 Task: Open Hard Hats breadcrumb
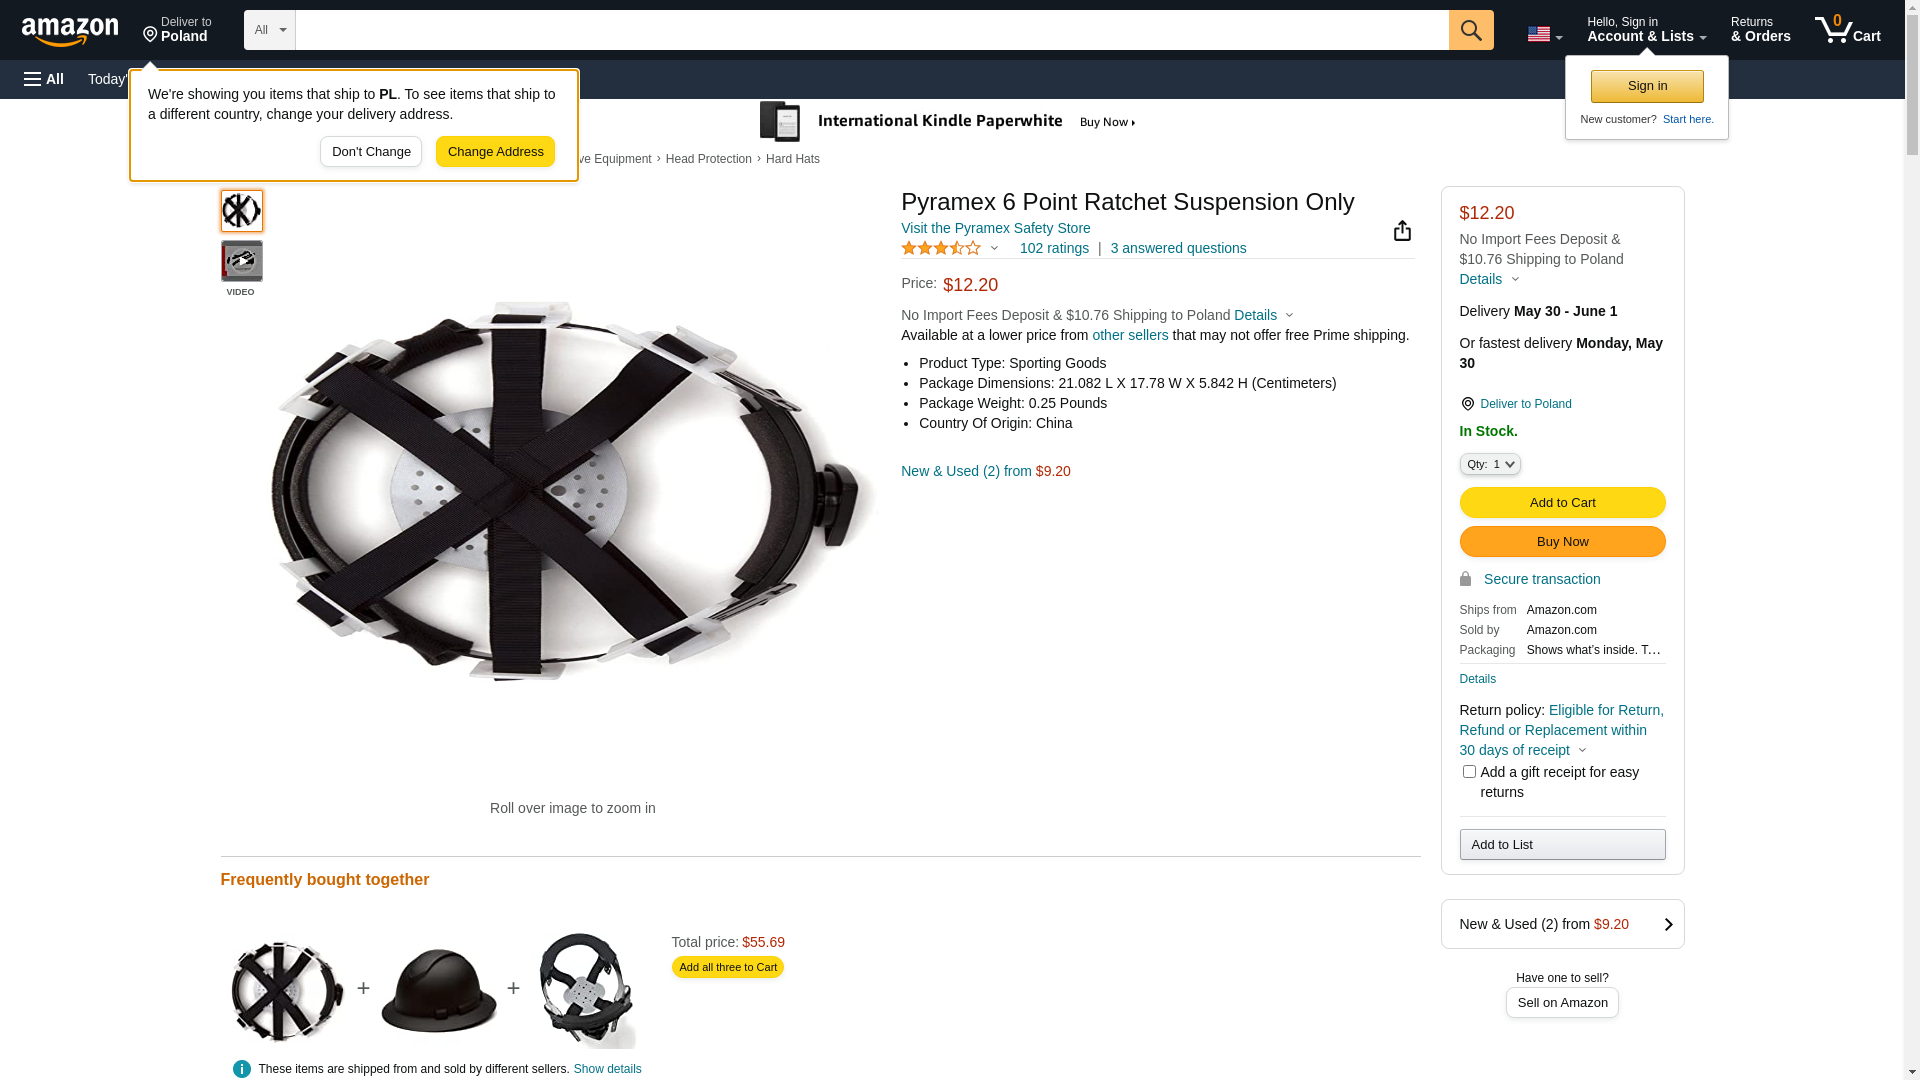pyautogui.click(x=793, y=159)
